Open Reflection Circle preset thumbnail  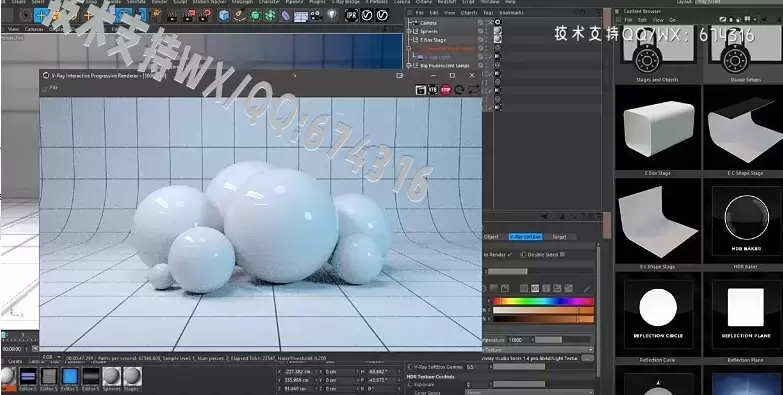point(658,314)
